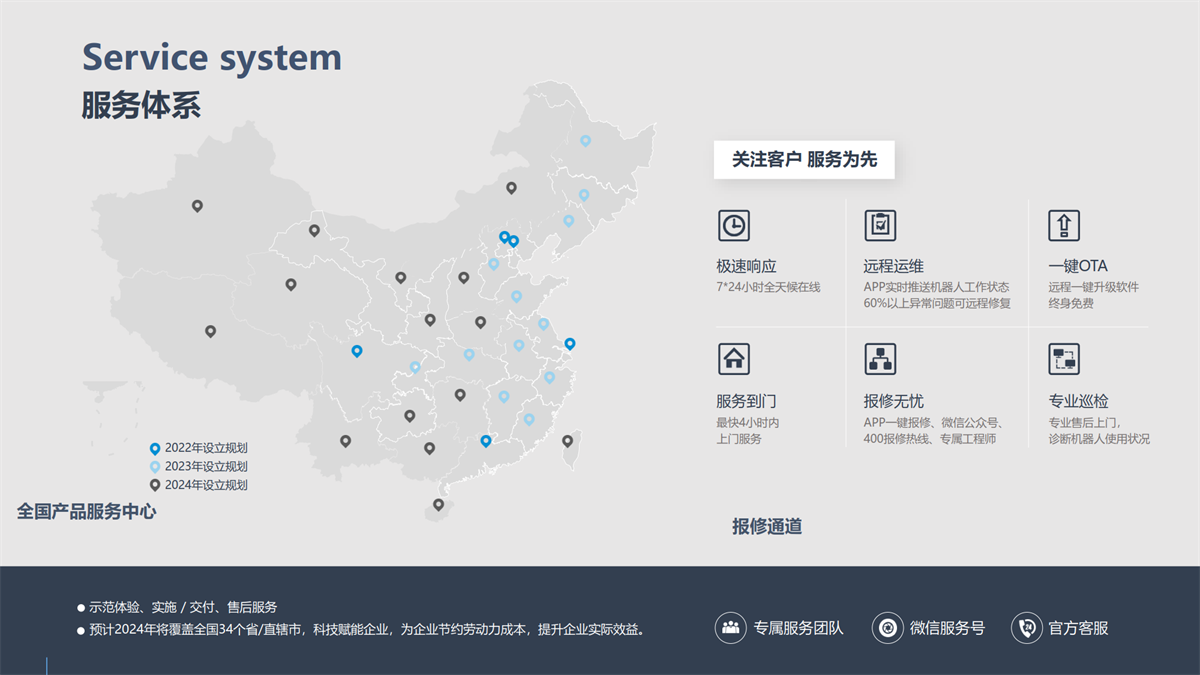Select the light-blue 2023年设立规划 legend marker
The width and height of the screenshot is (1200, 675).
tap(155, 467)
